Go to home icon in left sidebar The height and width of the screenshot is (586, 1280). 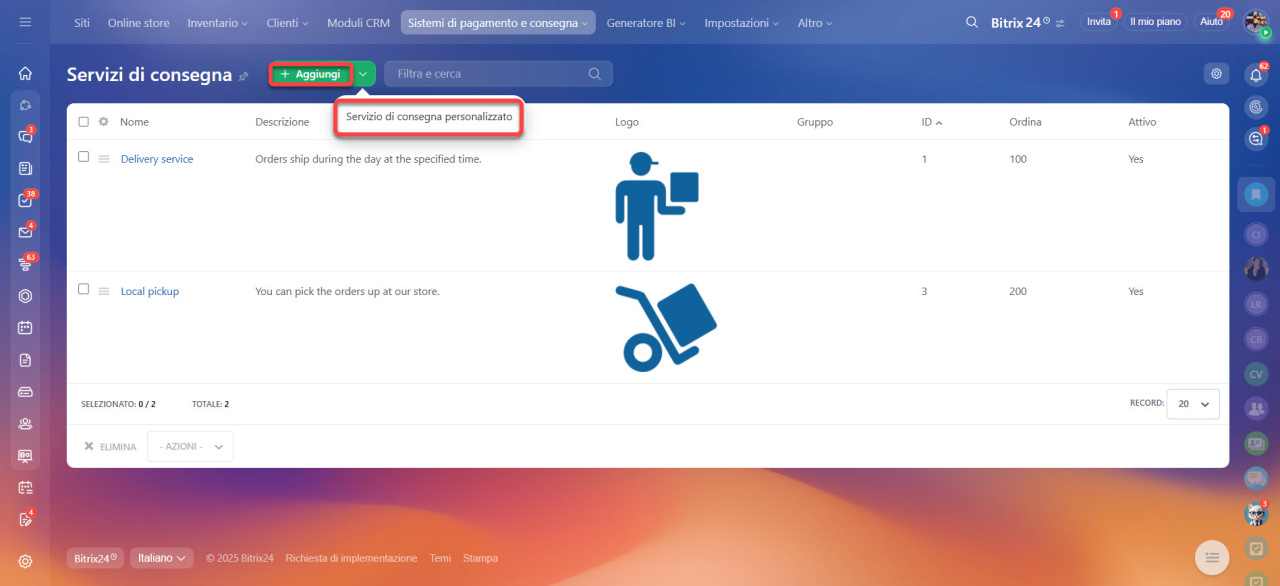25,73
